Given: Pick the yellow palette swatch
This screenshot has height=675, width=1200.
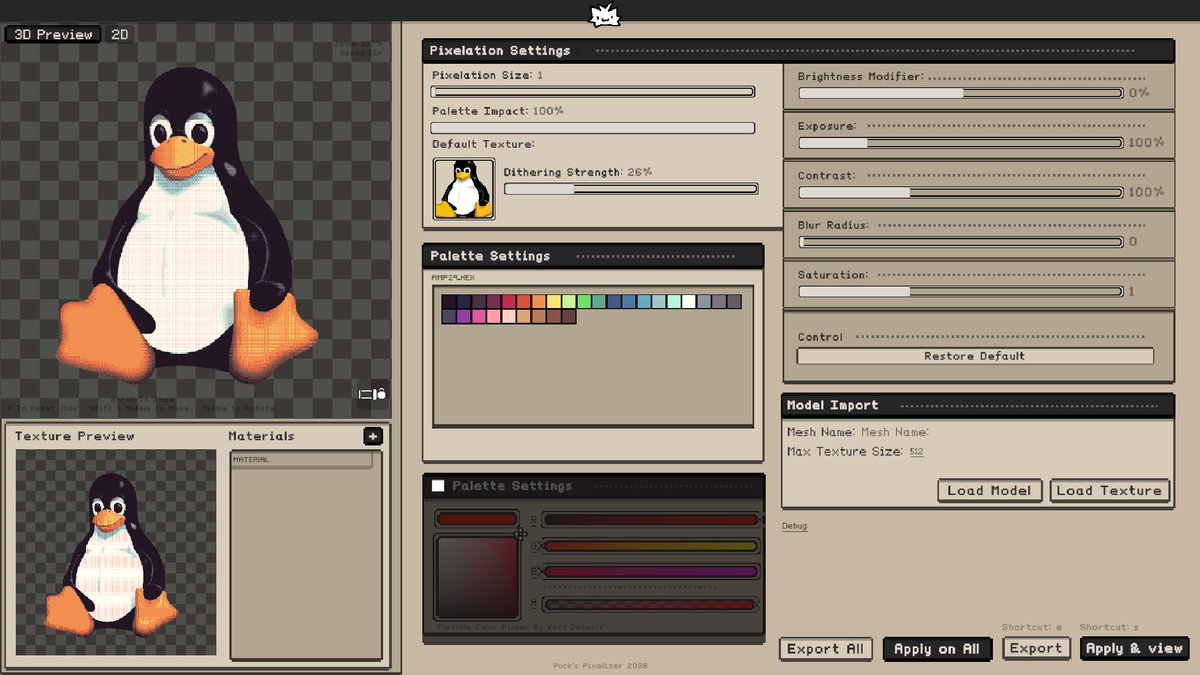Looking at the screenshot, I should [x=554, y=301].
